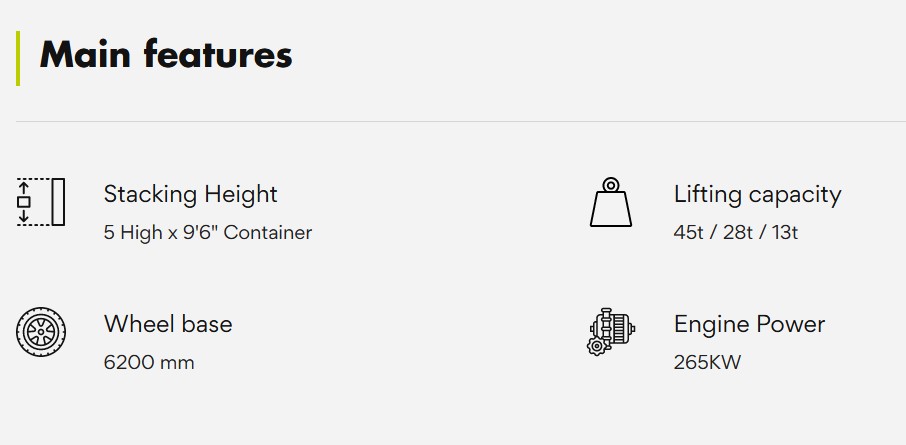Click the yellow-green accent bar beside heading
Viewport: 906px width, 445px height.
(18, 58)
